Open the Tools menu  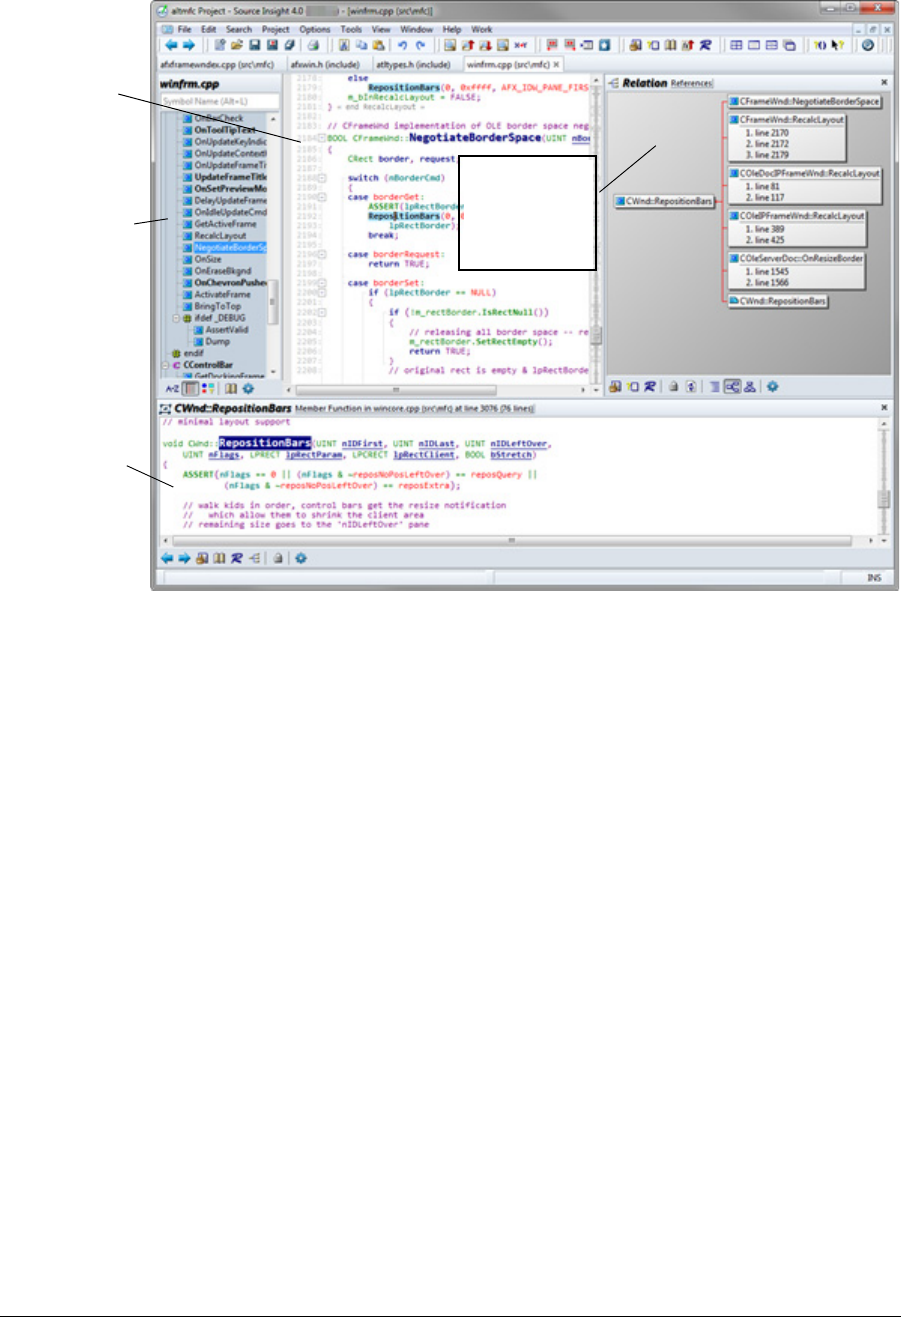[351, 29]
